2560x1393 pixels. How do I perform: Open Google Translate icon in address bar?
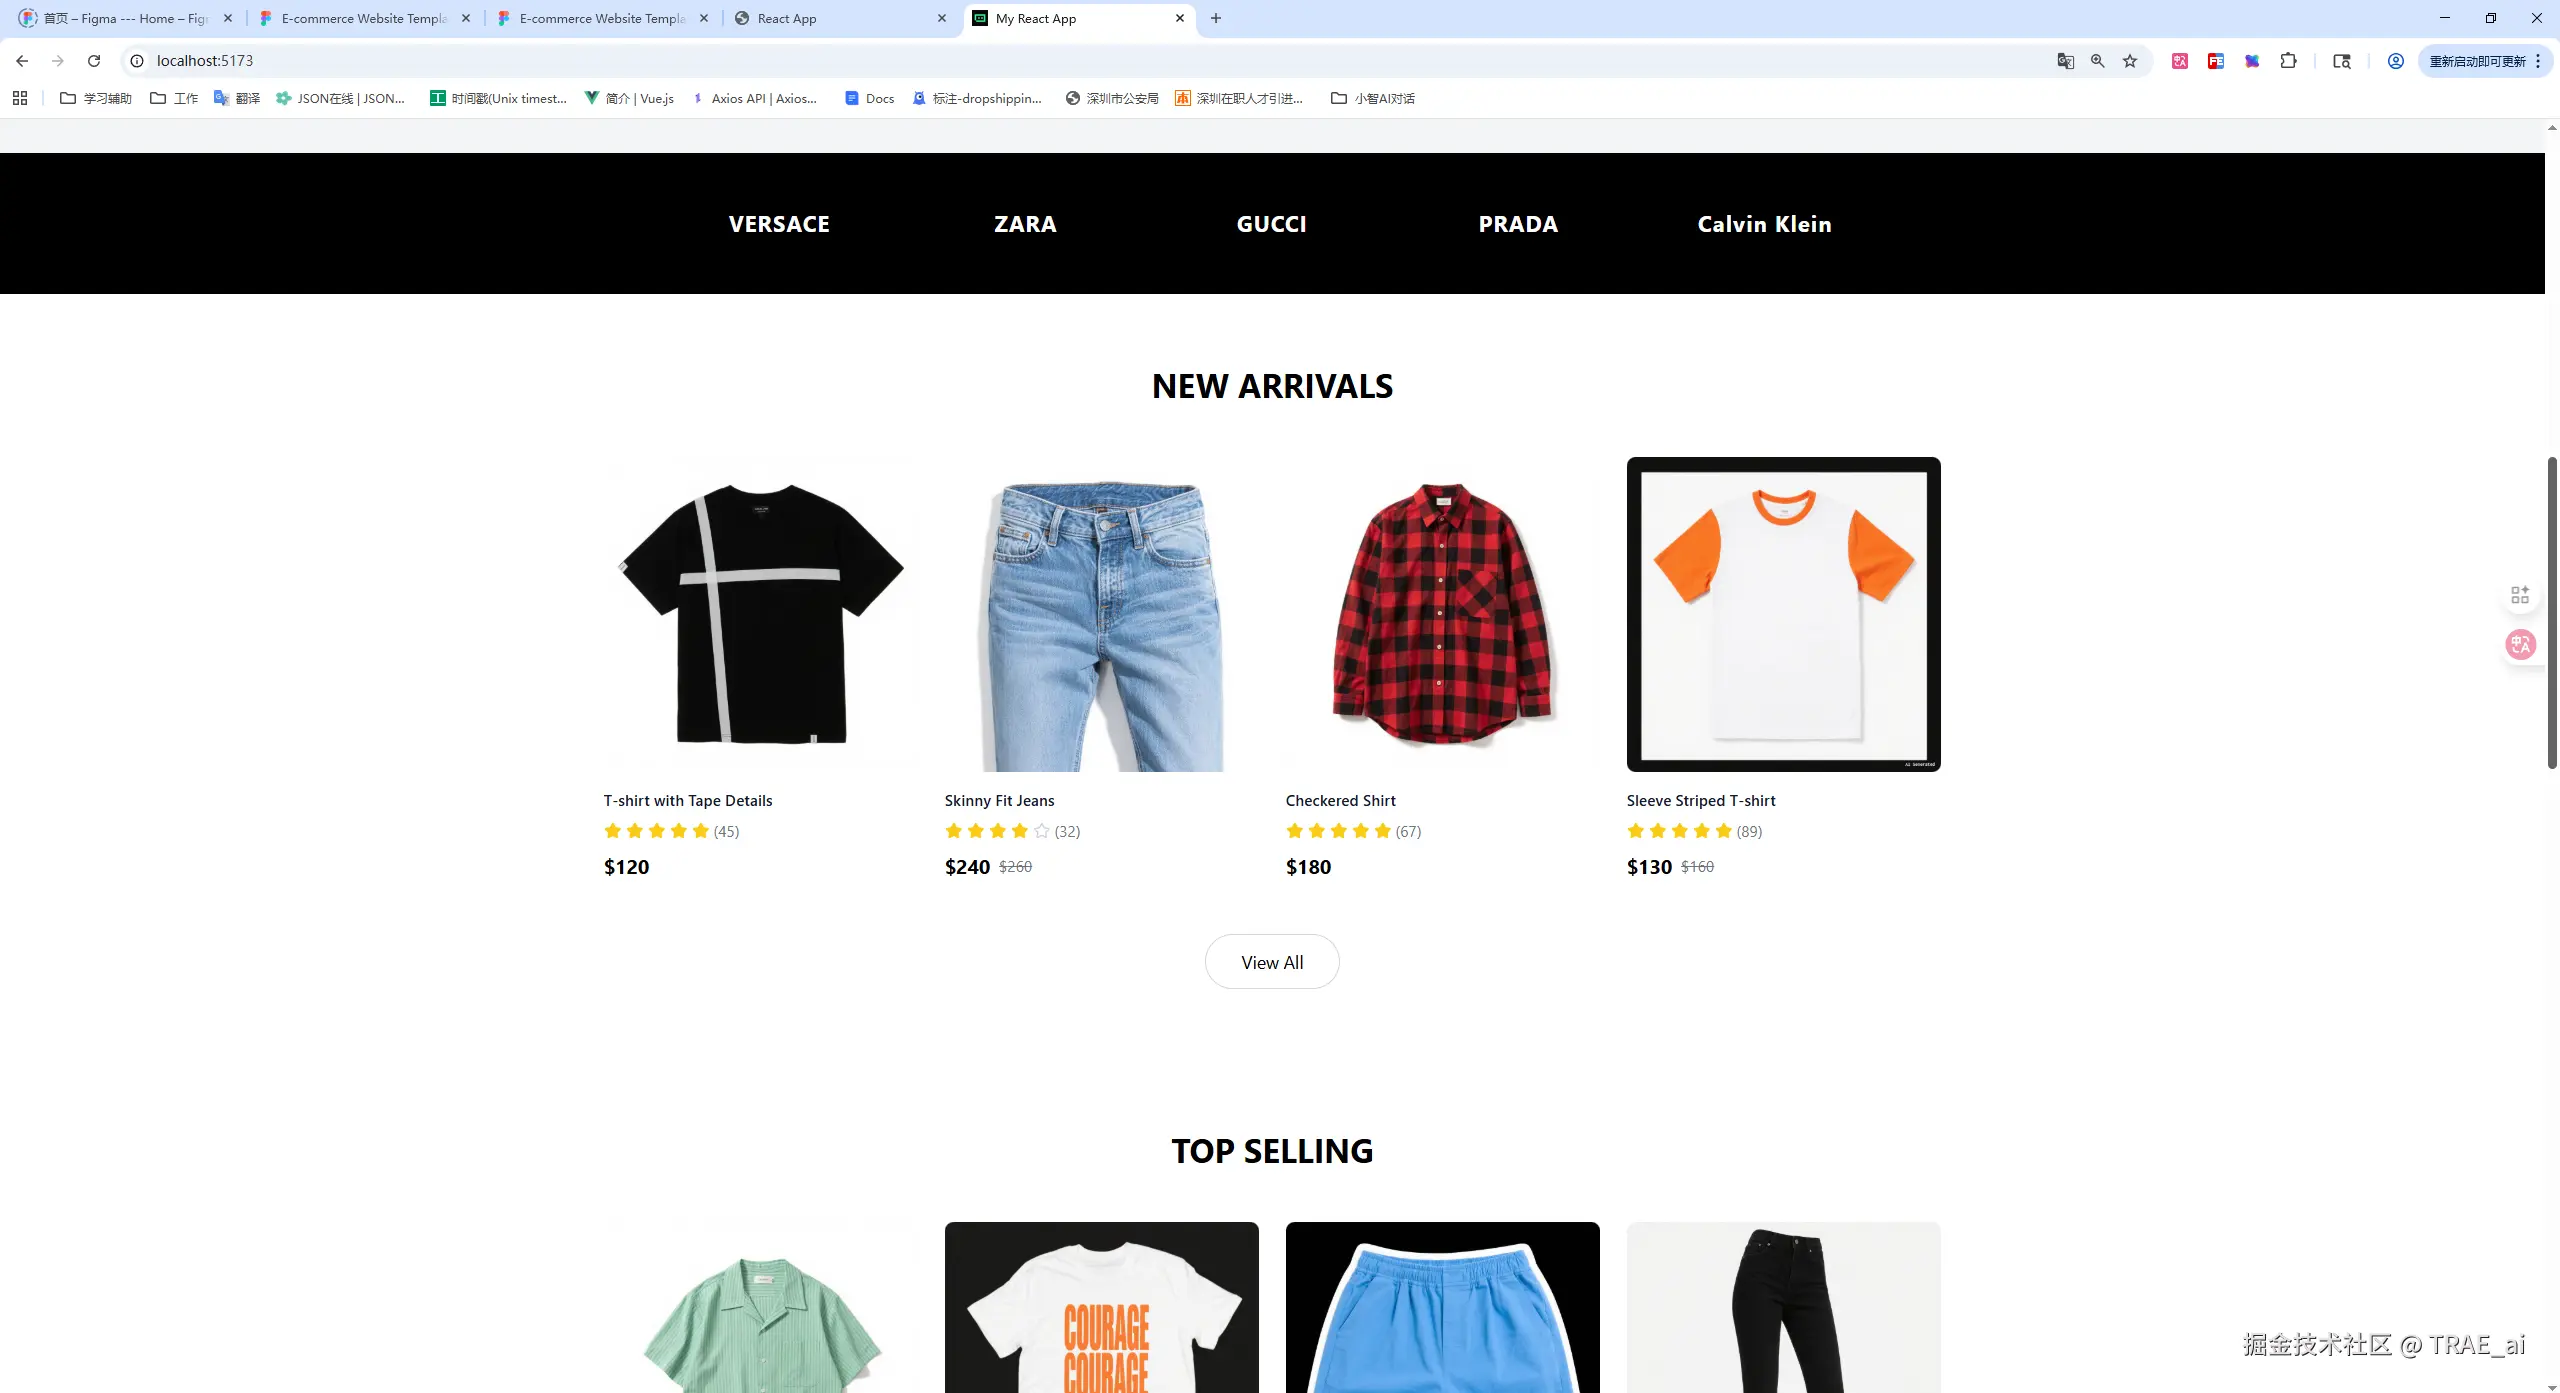[2066, 61]
